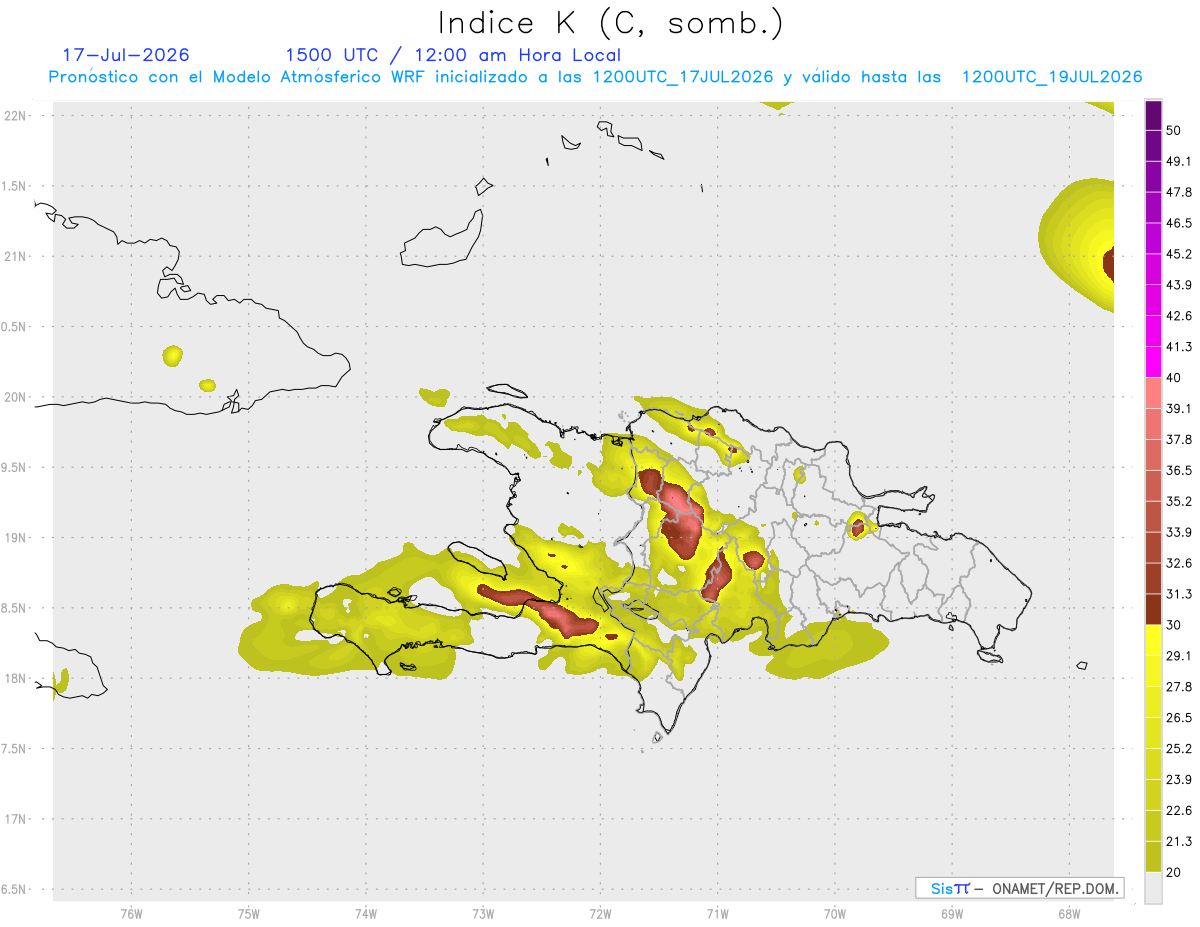The width and height of the screenshot is (1200, 927).
Task: Click the legend value "30"
Action: click(1174, 625)
